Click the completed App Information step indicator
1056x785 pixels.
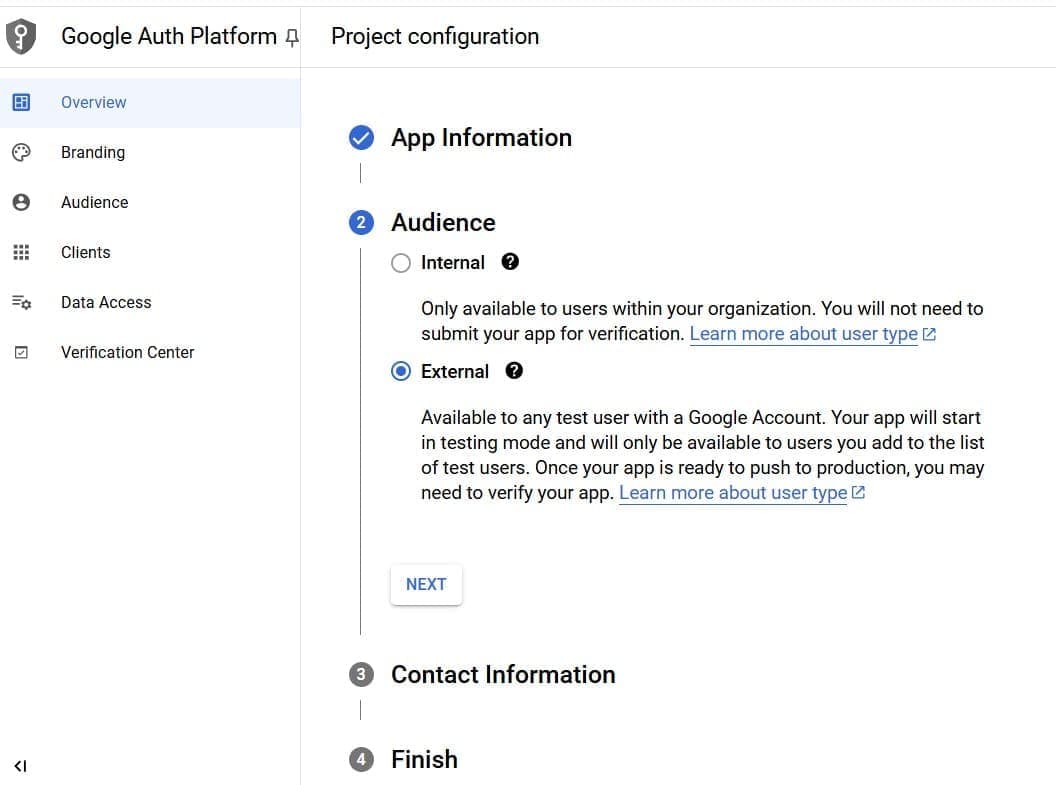point(361,137)
